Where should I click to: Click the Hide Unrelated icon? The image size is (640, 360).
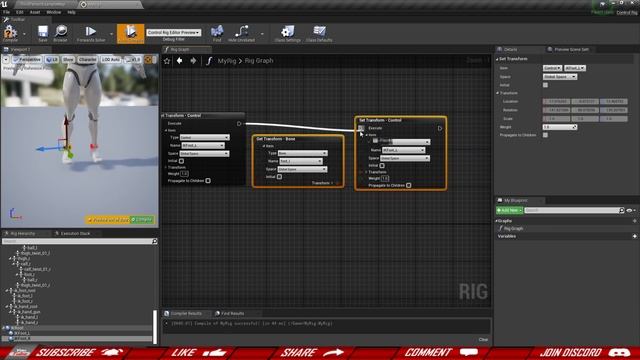click(x=241, y=31)
